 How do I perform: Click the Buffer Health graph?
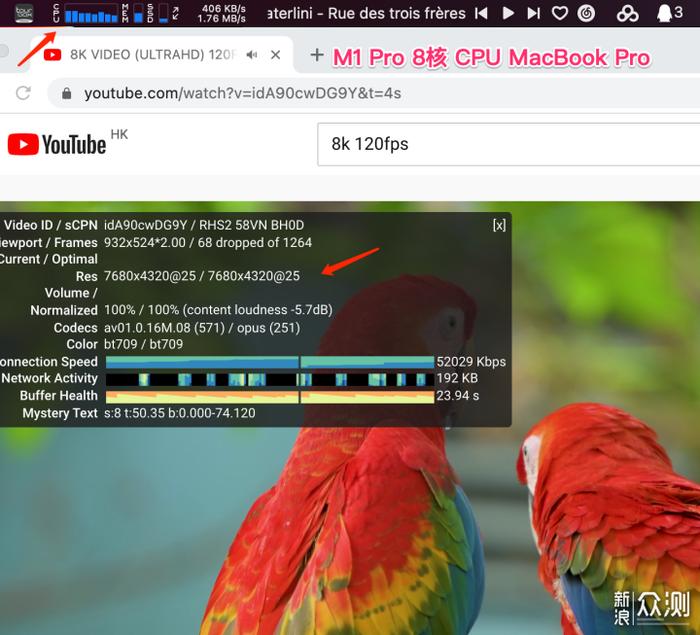[270, 397]
